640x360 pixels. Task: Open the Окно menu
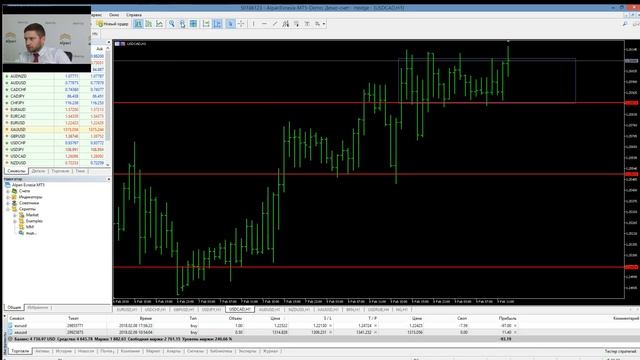(114, 15)
